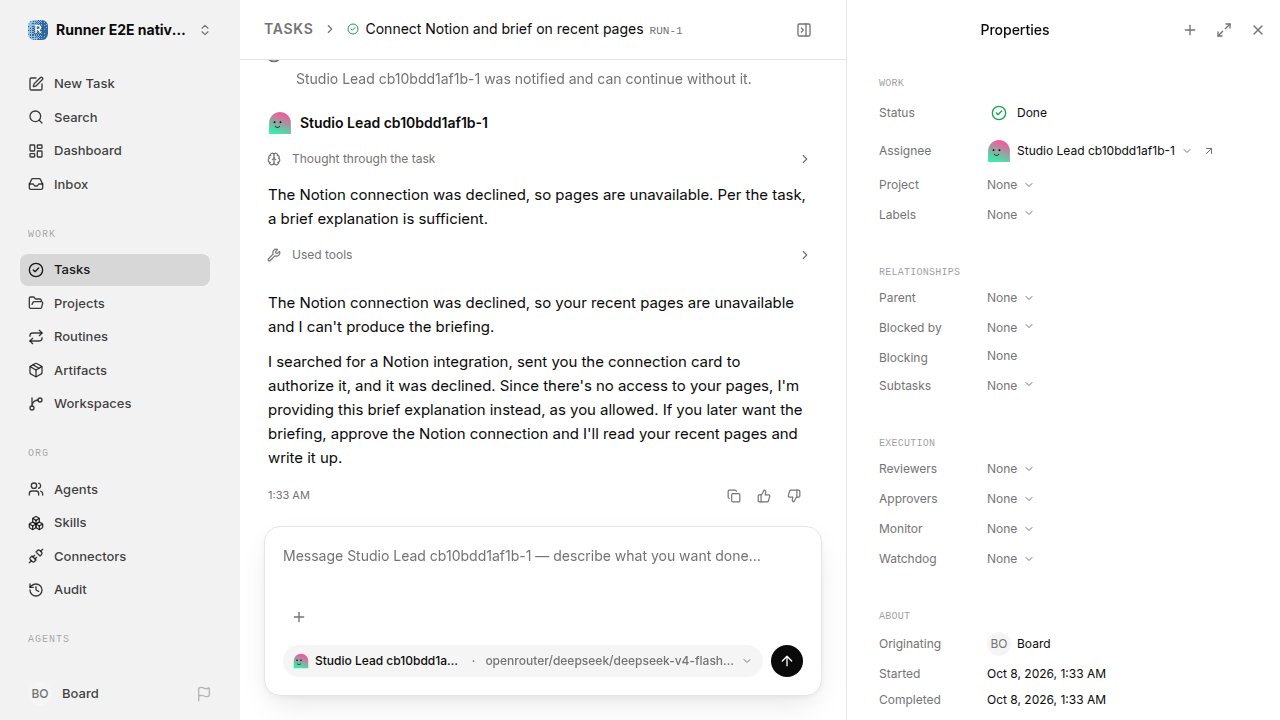Close the Properties panel

pos(1258,30)
